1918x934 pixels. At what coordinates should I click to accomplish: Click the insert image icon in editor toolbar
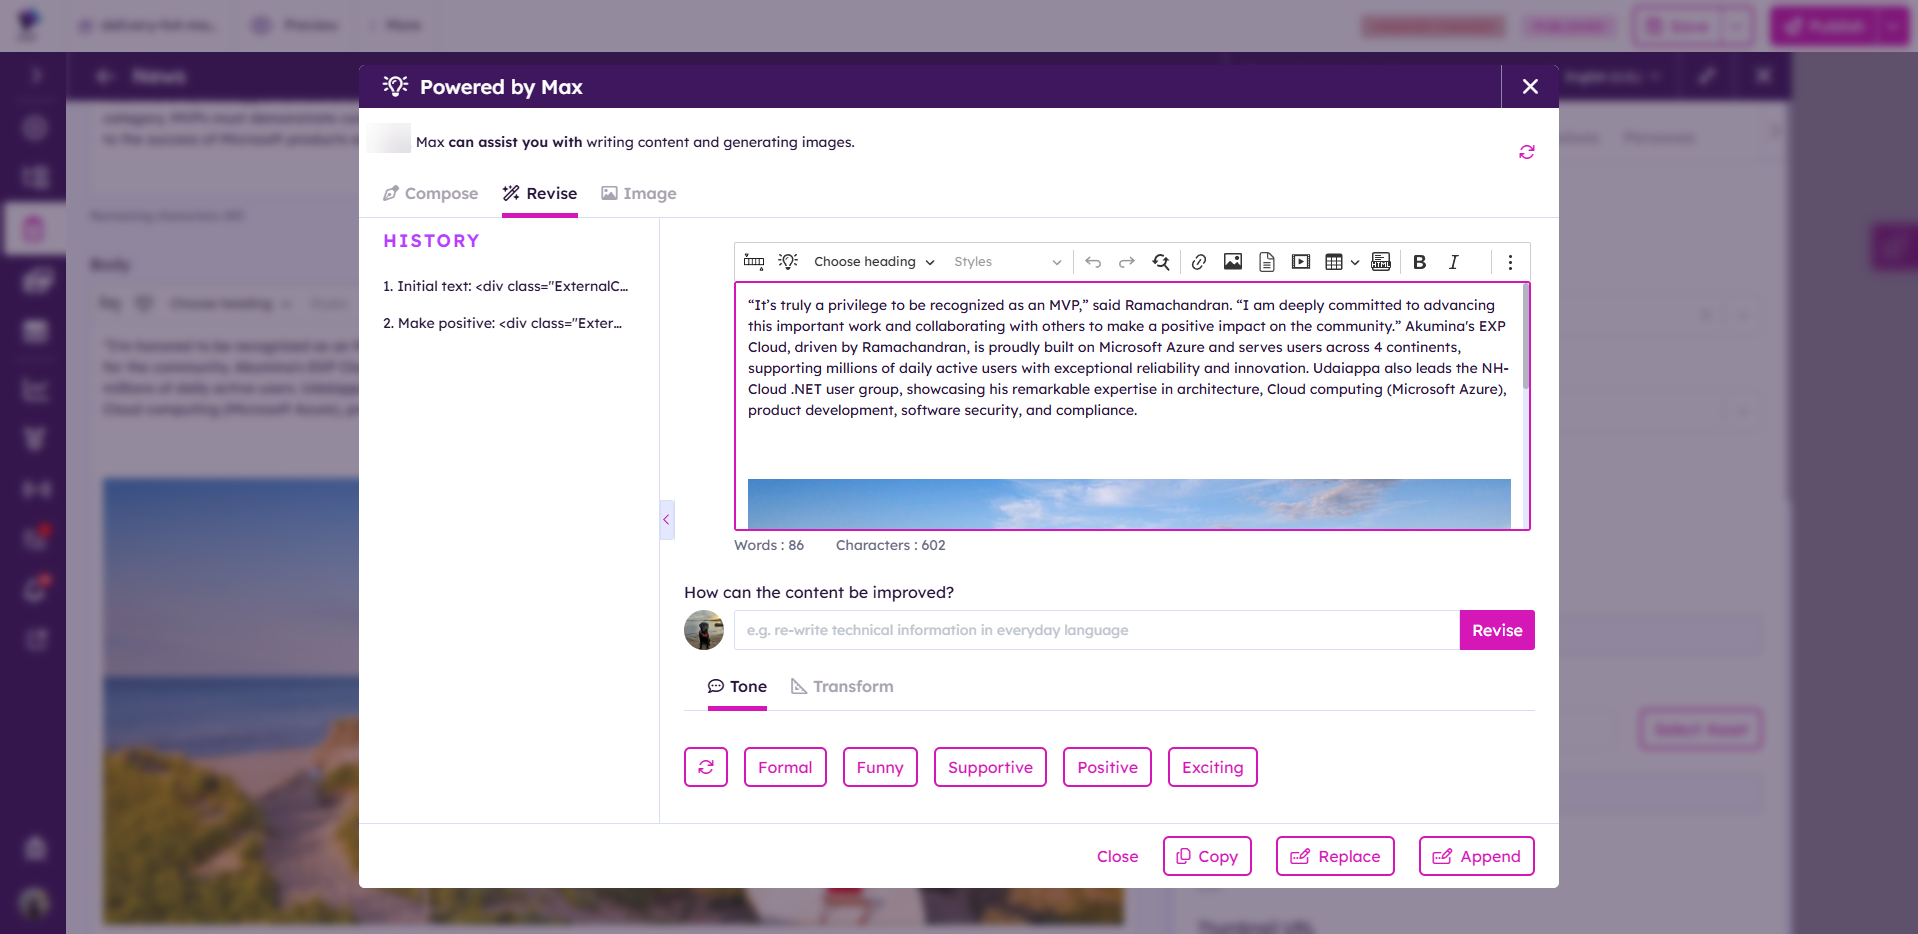(1233, 262)
